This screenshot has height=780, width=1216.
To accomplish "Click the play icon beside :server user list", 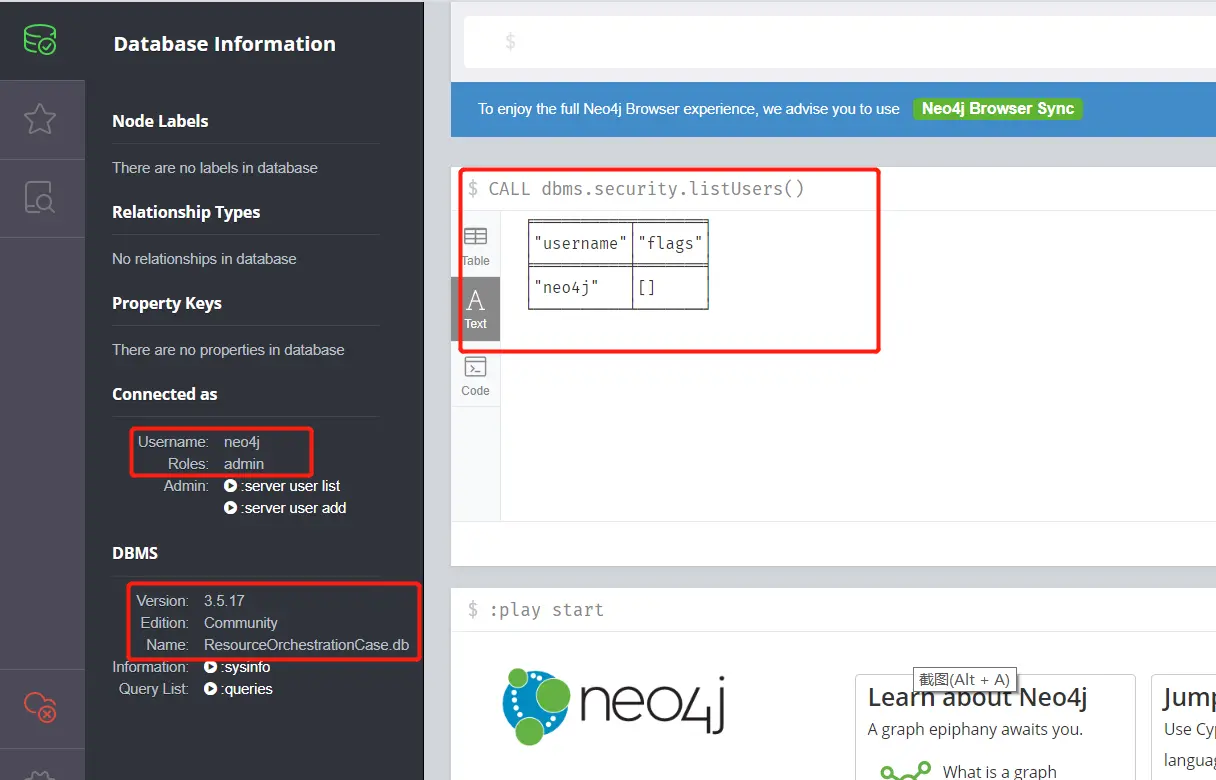I will [231, 486].
